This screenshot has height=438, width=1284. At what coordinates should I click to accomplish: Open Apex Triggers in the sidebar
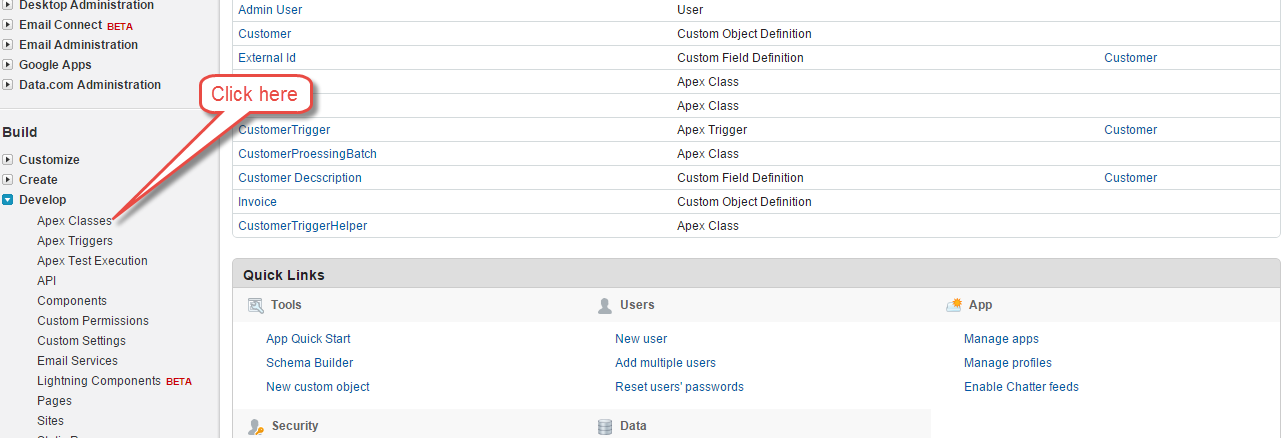click(75, 241)
